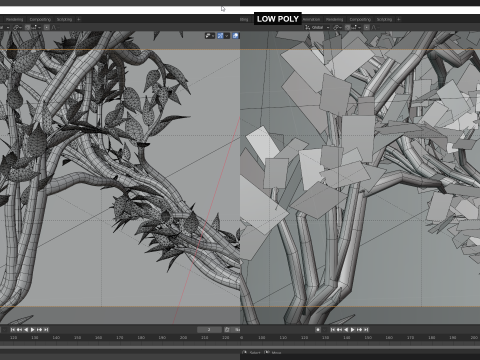This screenshot has width=480, height=360.
Task: Jump to next keyframe in left timeline
Action: click(39, 330)
